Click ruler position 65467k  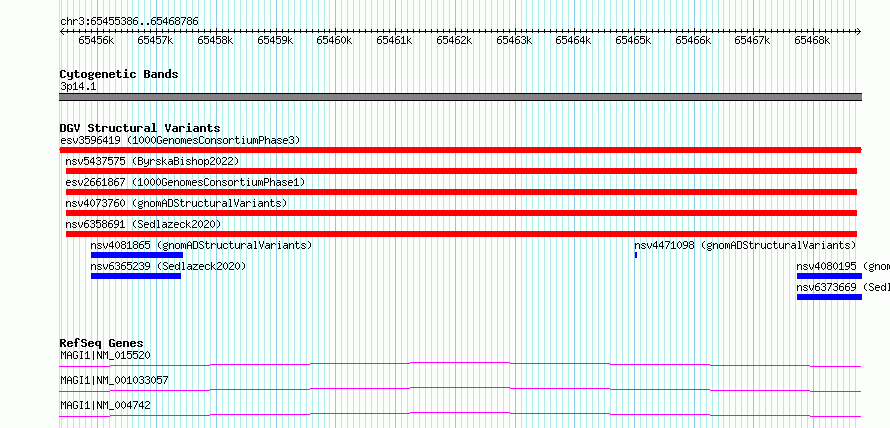pyautogui.click(x=753, y=40)
